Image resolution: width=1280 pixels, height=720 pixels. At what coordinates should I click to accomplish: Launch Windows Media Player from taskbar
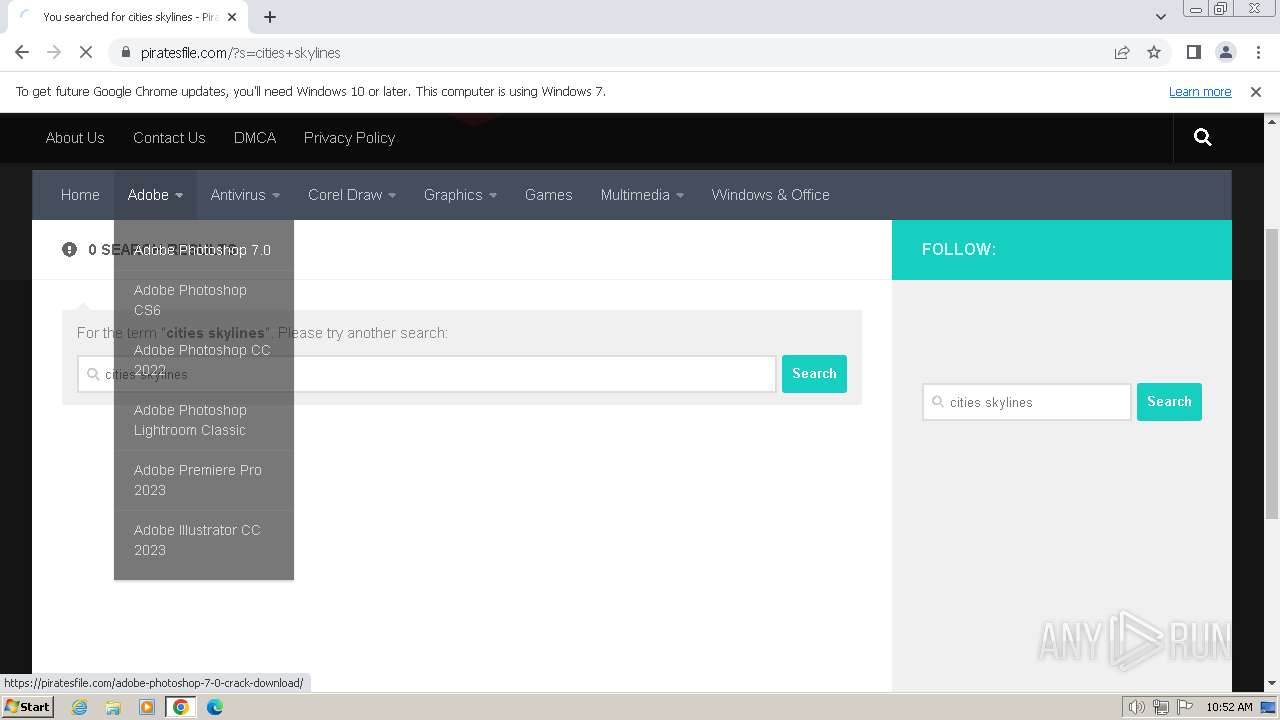coord(147,707)
